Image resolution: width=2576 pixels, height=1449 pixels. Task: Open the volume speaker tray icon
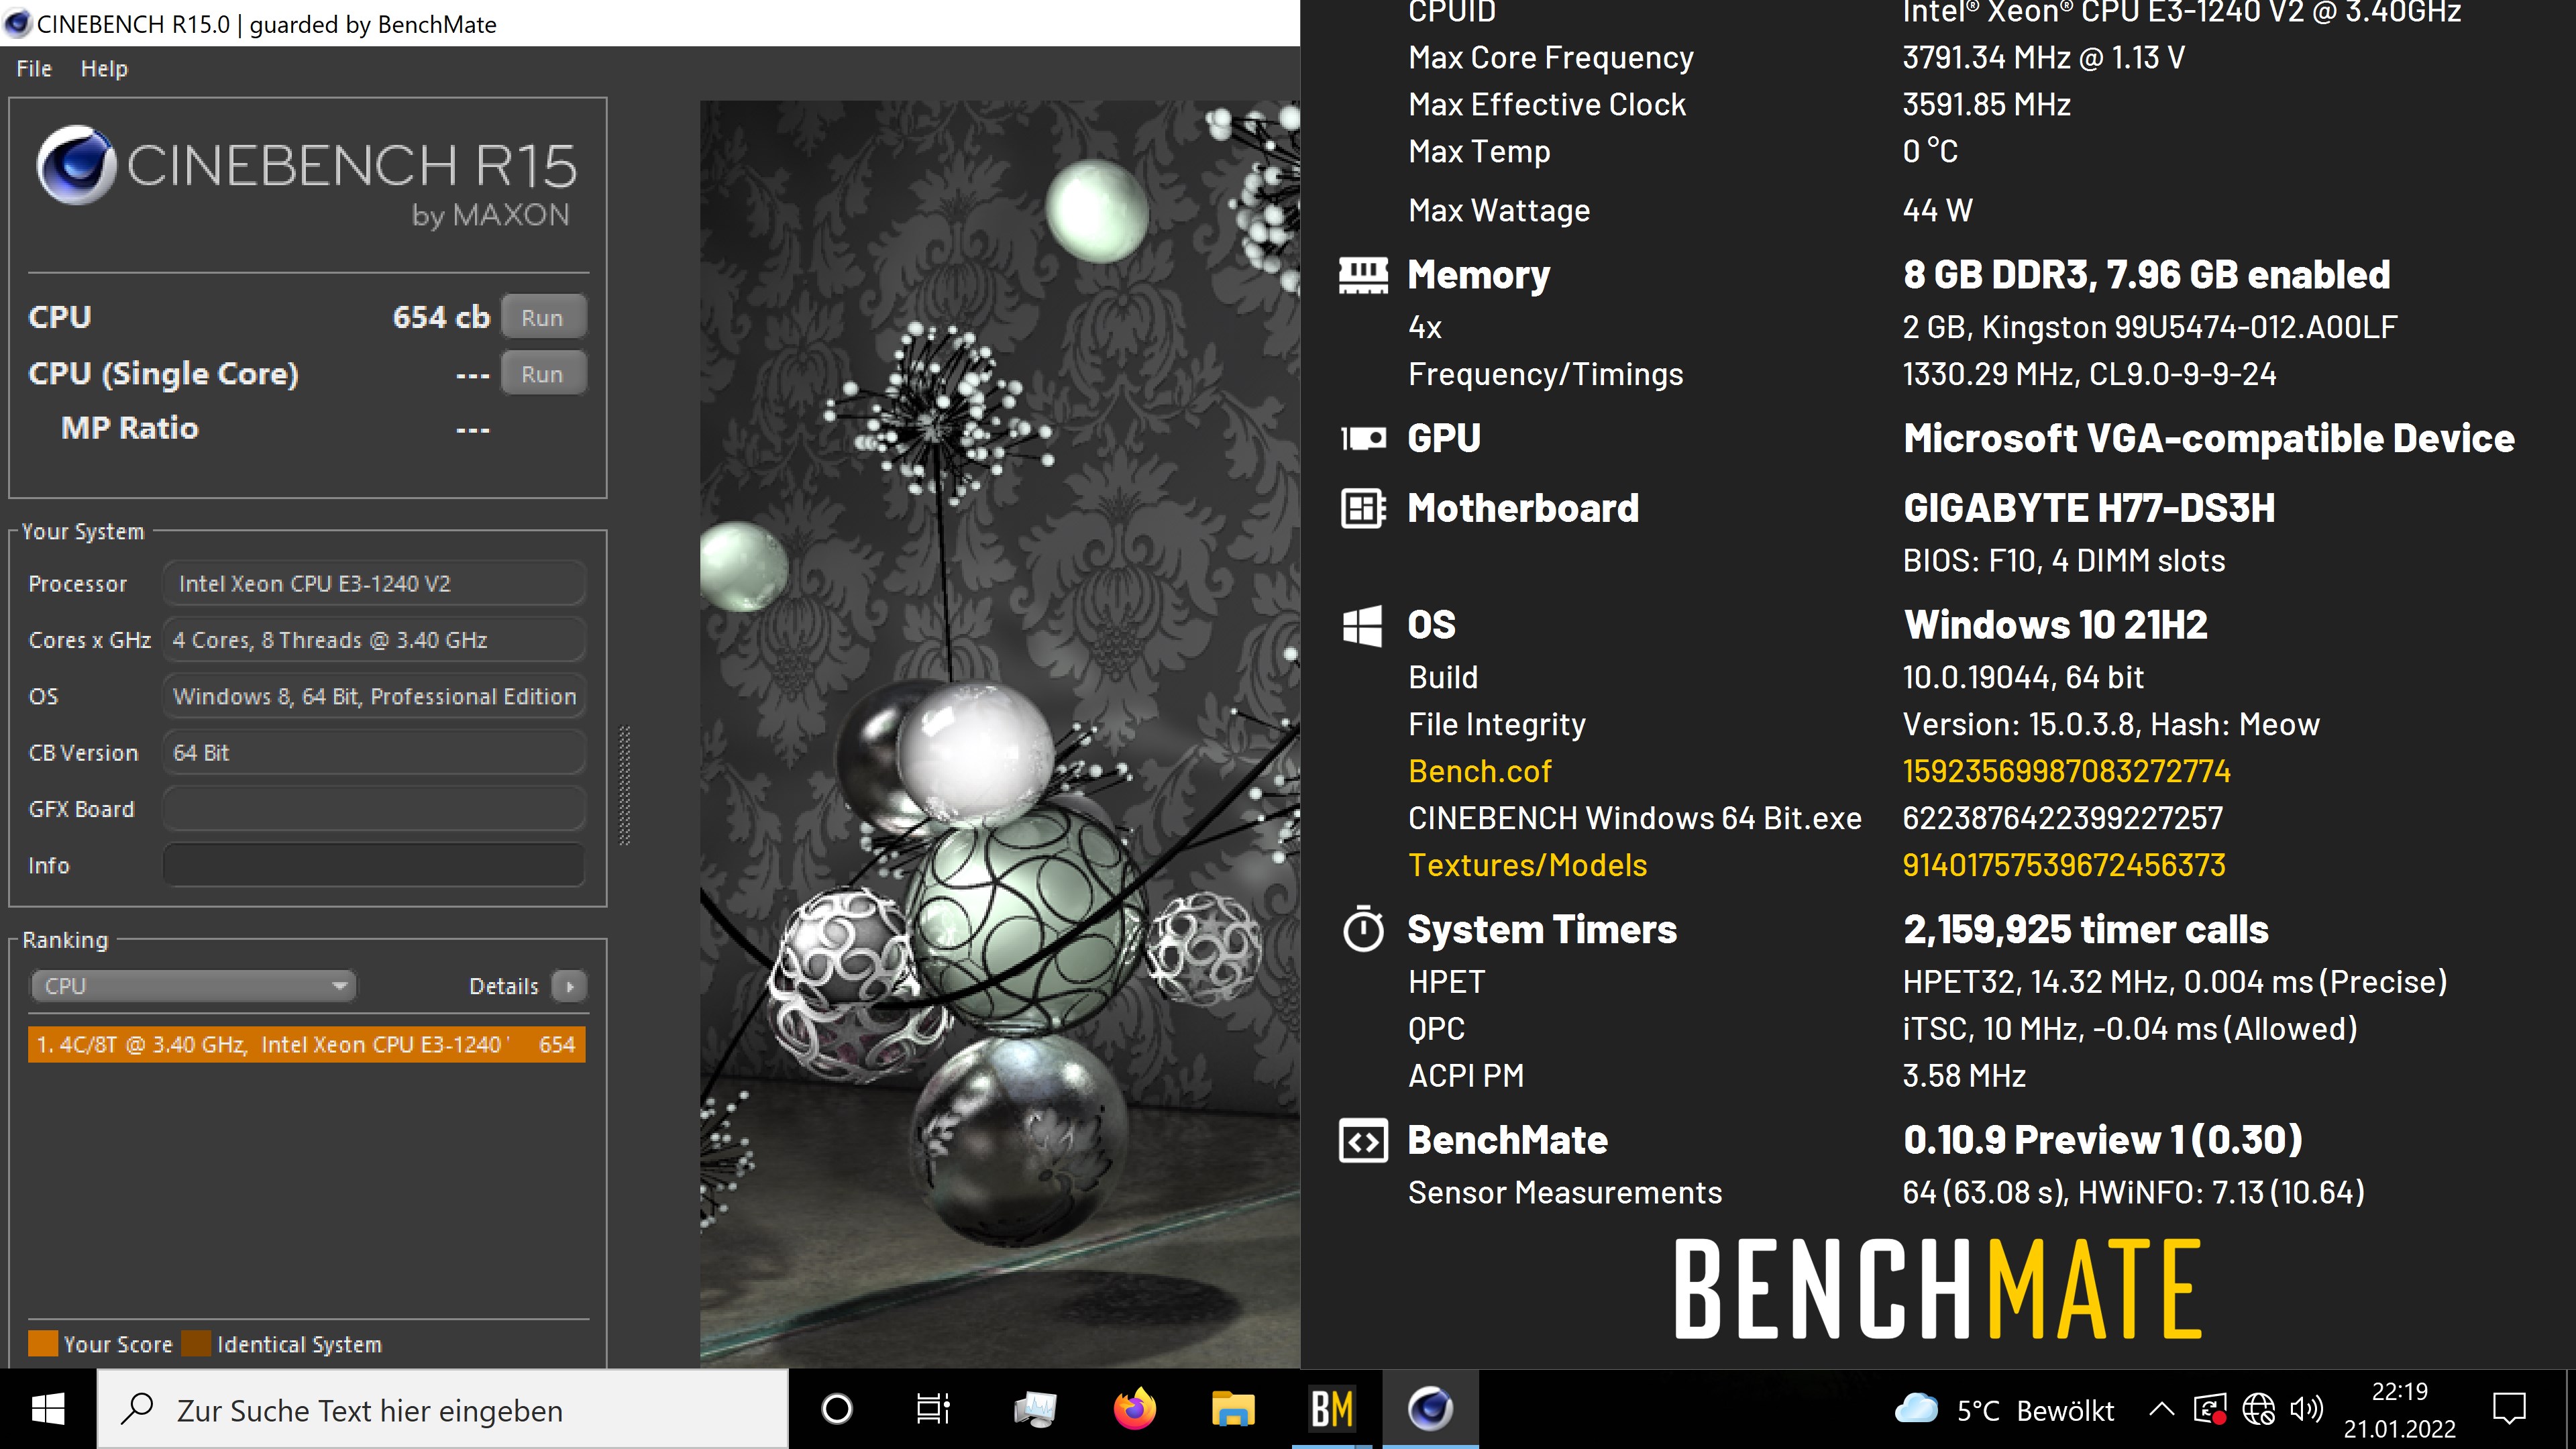pyautogui.click(x=2306, y=1410)
